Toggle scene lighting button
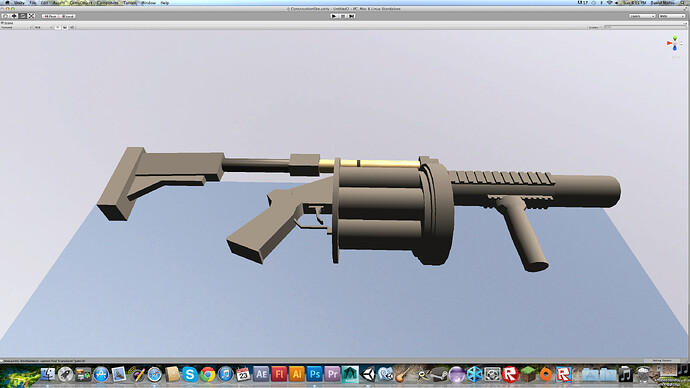Screen dimensions: 690x388 tap(58, 27)
